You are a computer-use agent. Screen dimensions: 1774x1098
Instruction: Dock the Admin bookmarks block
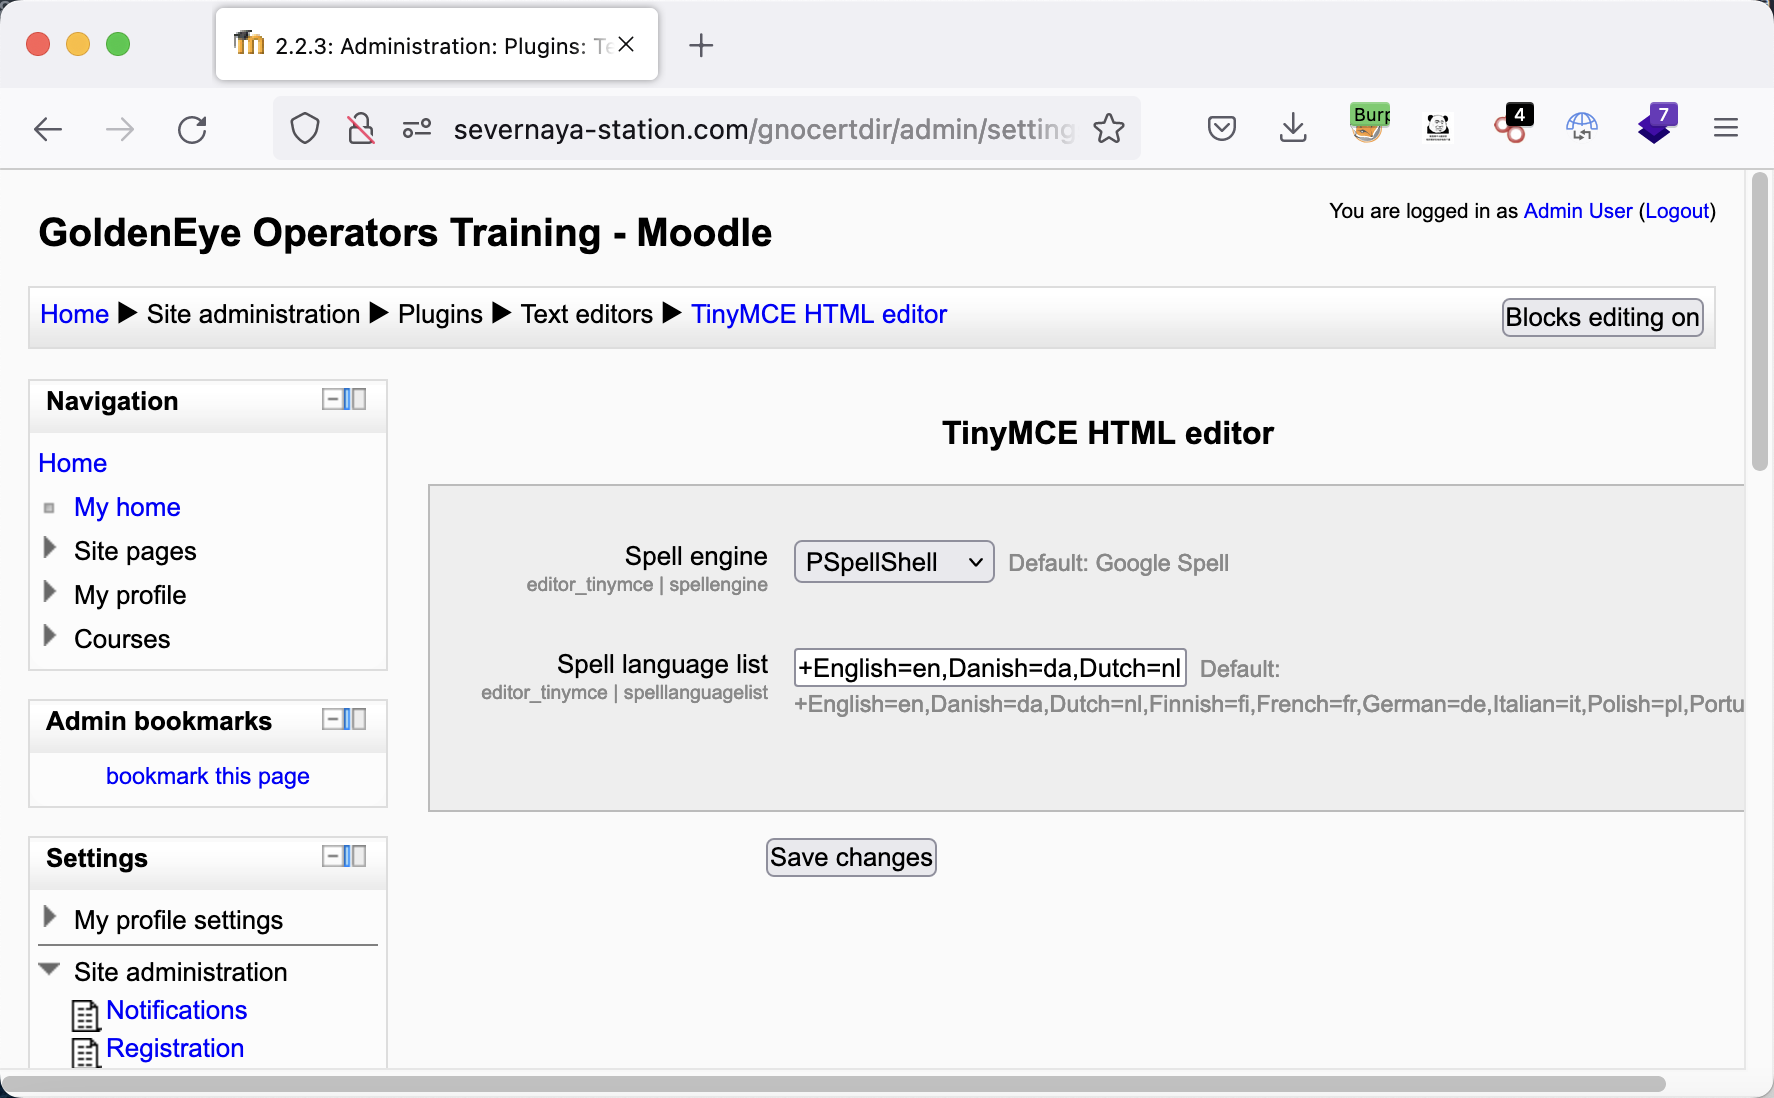click(354, 720)
